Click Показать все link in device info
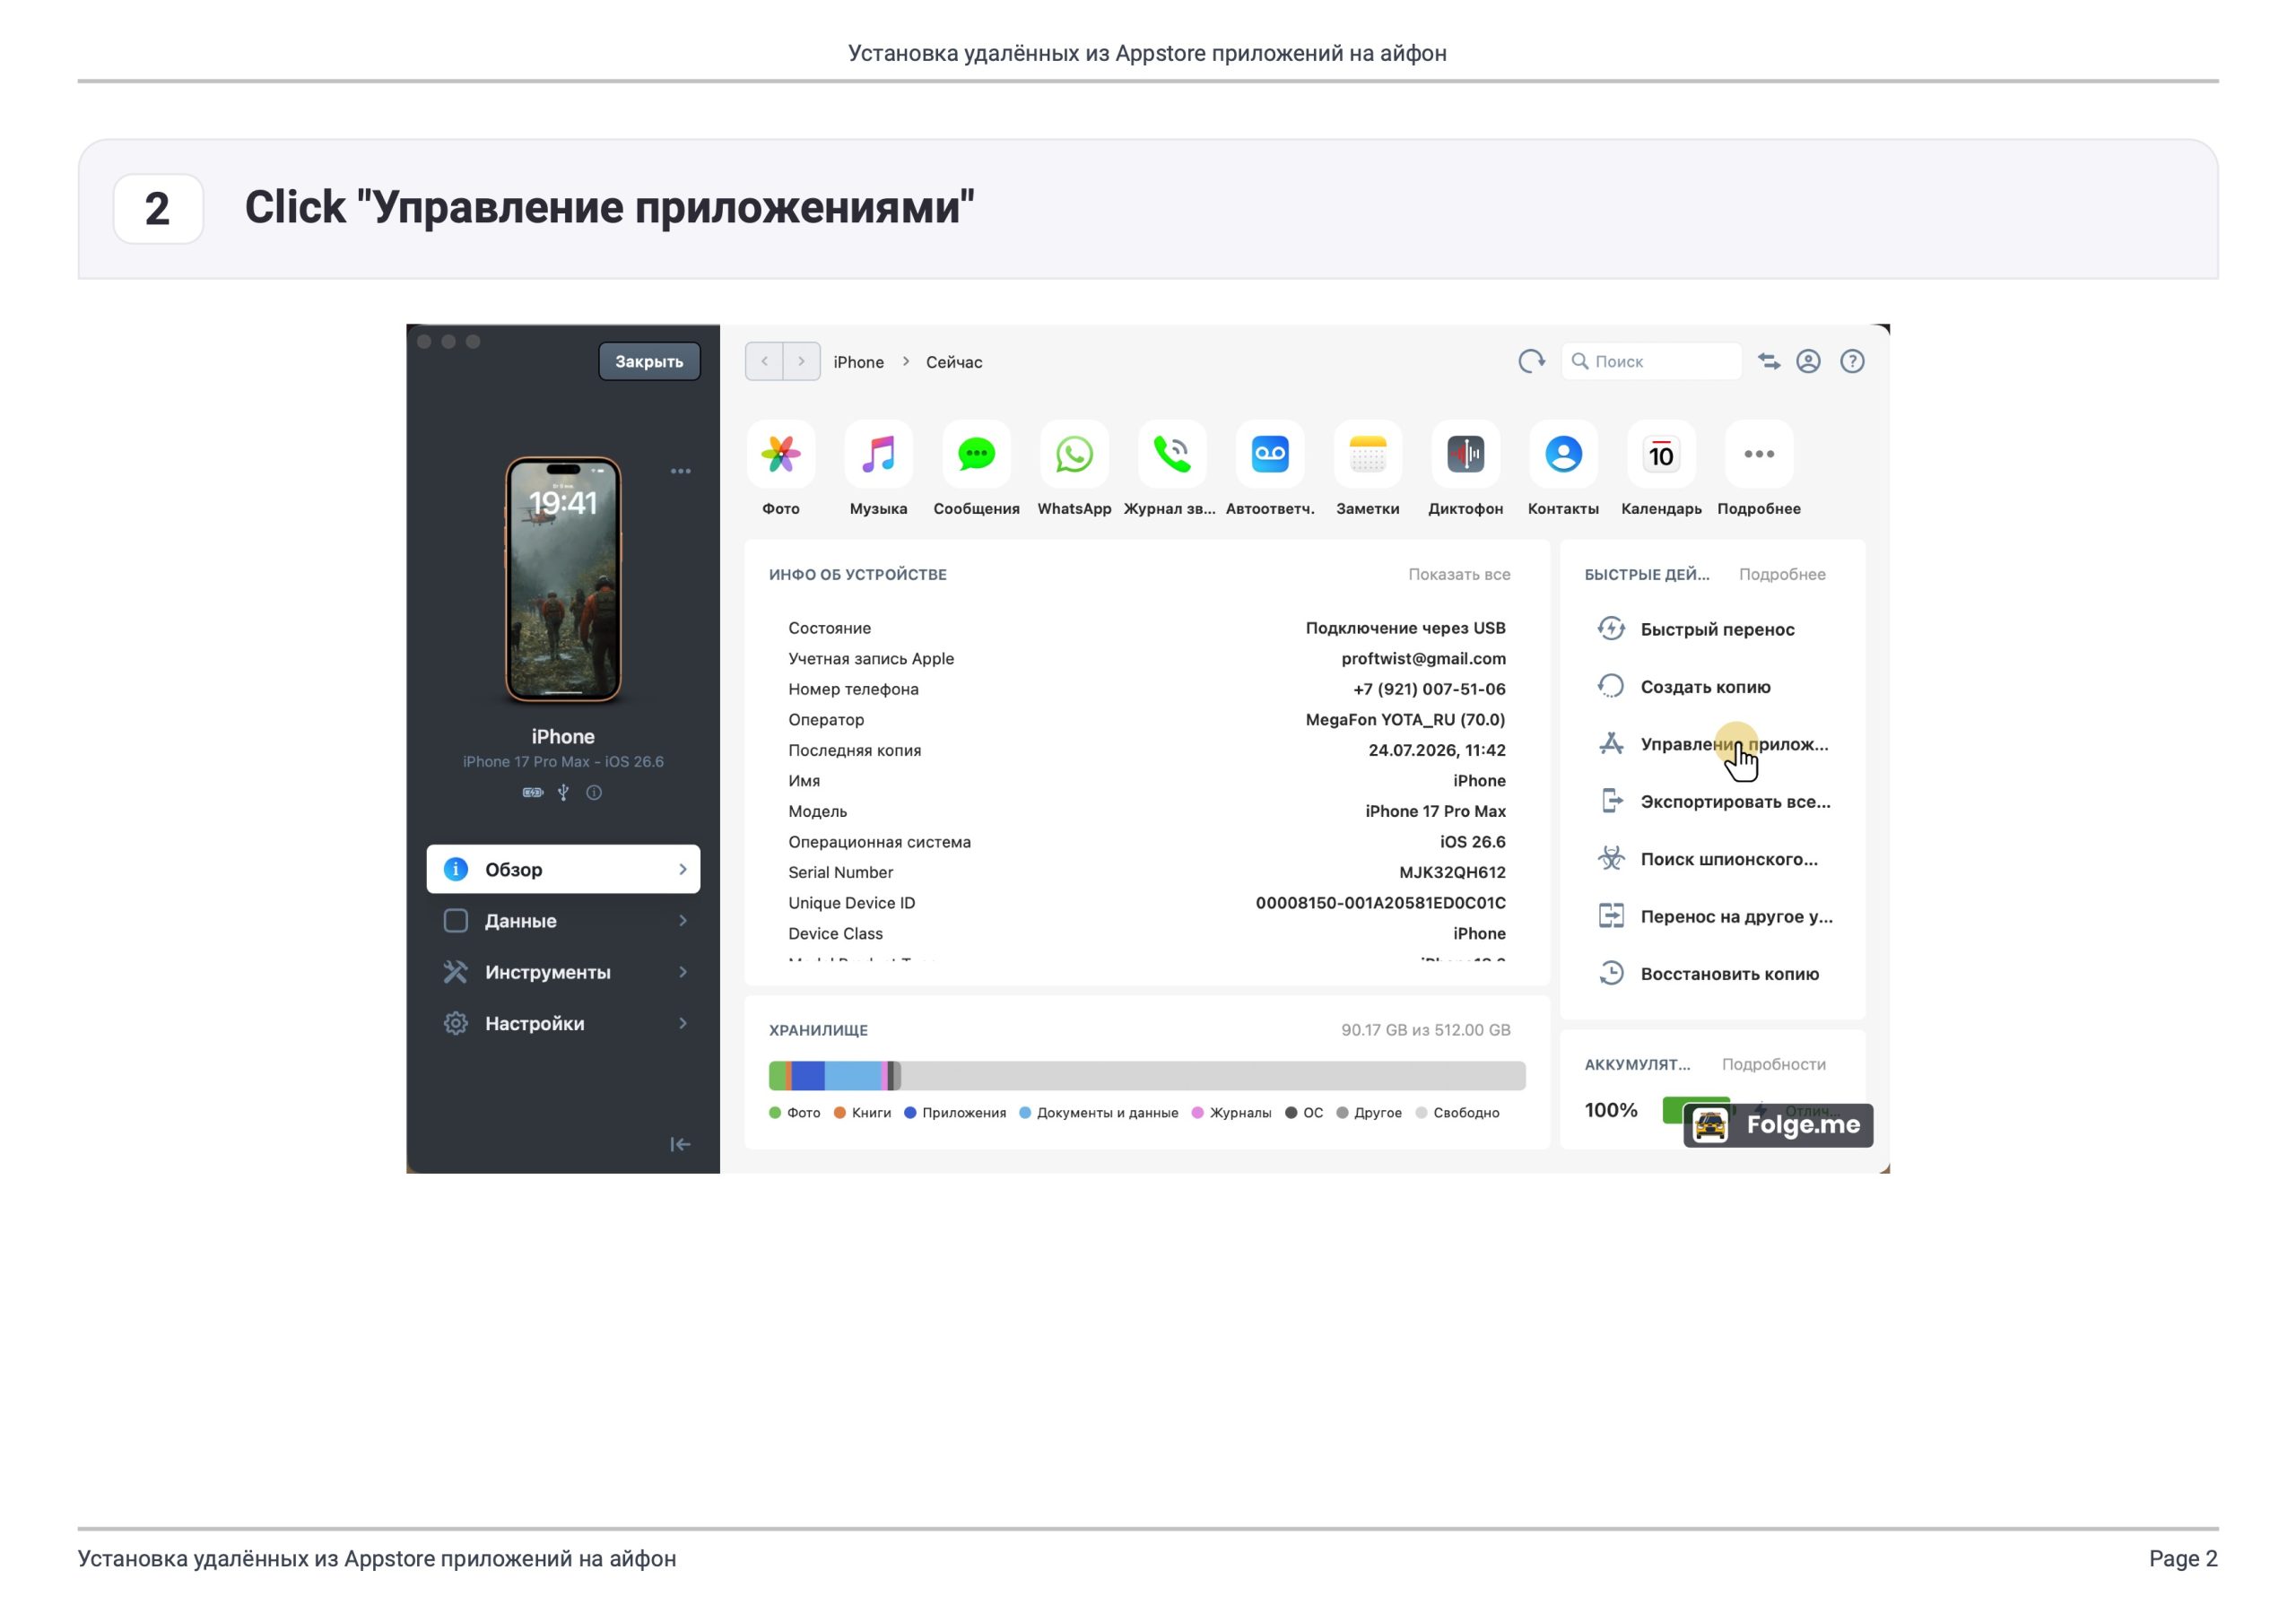The height and width of the screenshot is (1622, 2296). (1459, 574)
